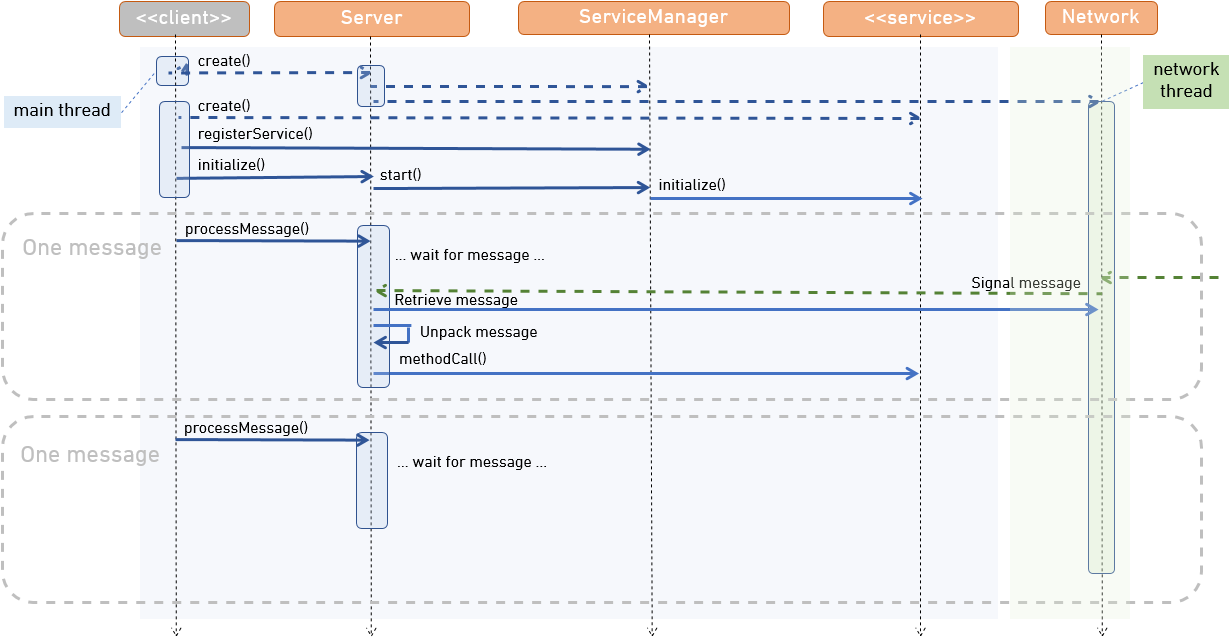This screenshot has height=644, width=1230.
Task: Click the Server activation bar below processMessage()
Action: (371, 305)
